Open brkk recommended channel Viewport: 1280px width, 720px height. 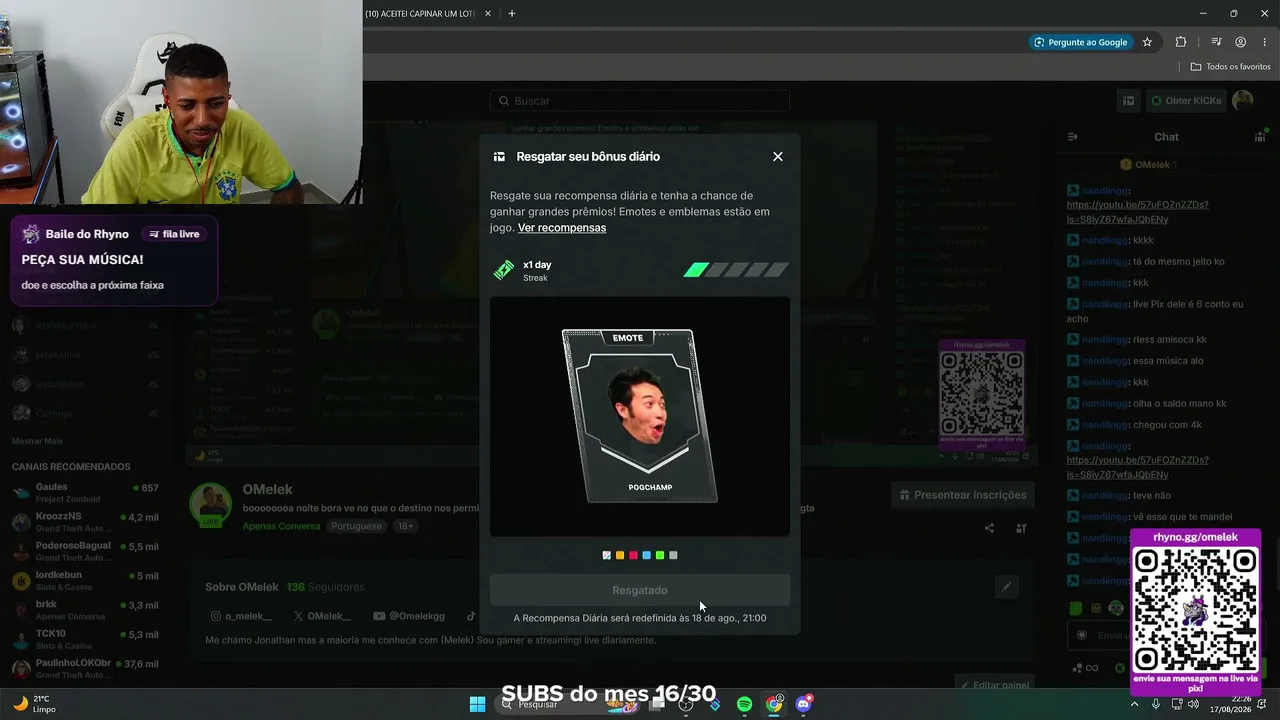(x=85, y=610)
